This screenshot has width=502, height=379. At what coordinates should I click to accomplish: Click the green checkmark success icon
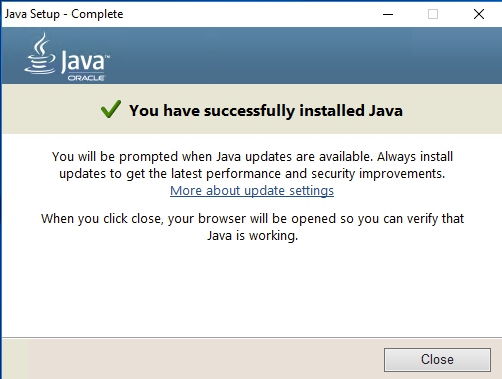[111, 109]
